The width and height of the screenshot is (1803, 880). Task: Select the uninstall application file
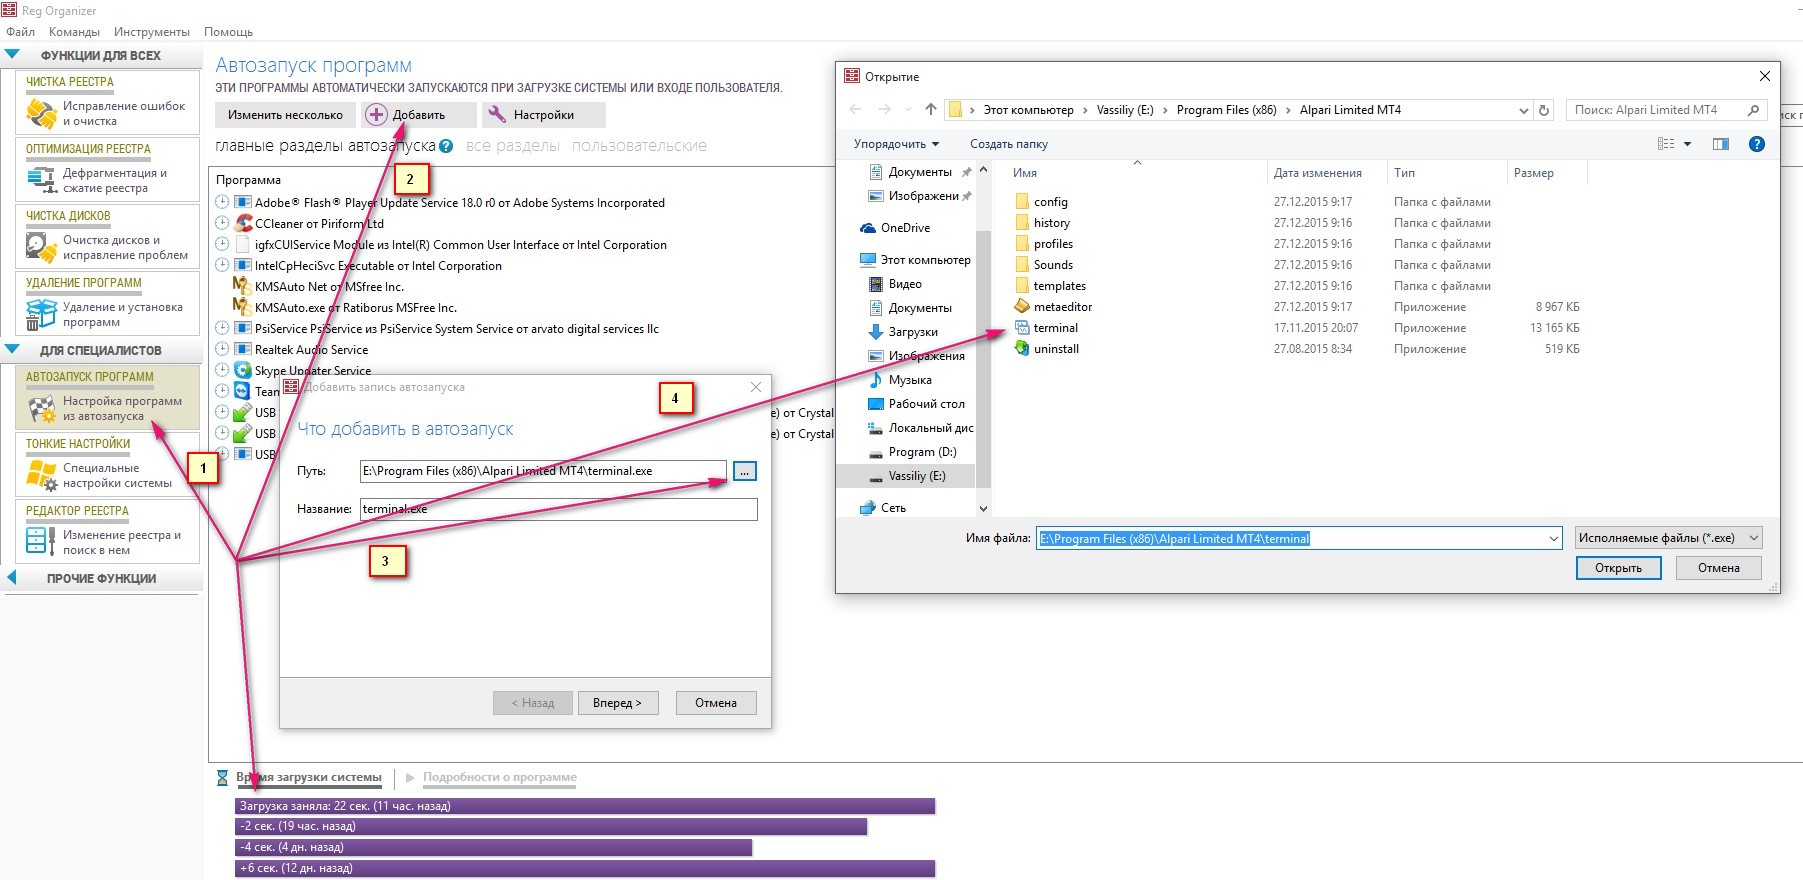1056,349
